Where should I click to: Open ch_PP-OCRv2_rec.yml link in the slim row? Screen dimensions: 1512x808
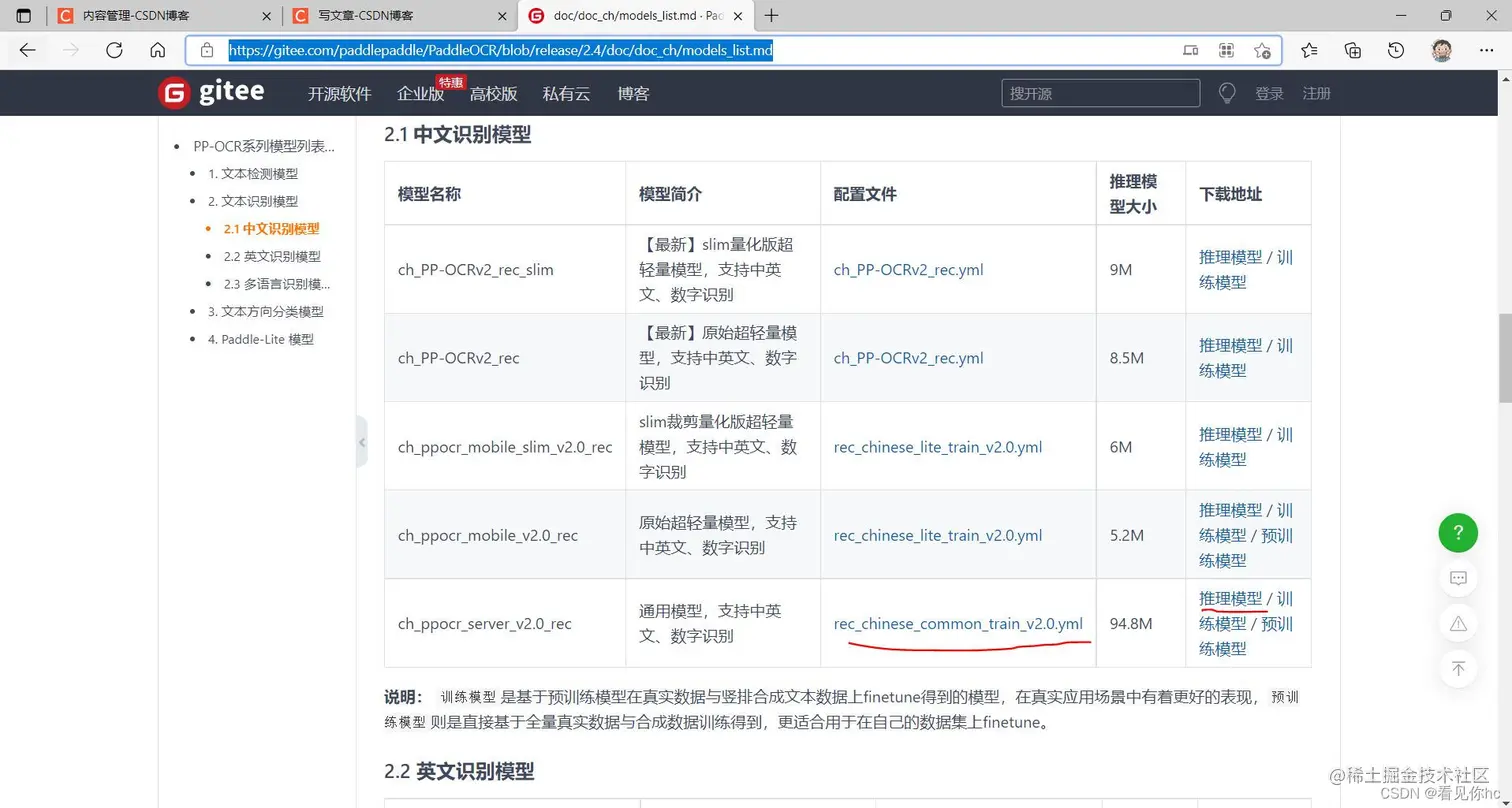(908, 269)
